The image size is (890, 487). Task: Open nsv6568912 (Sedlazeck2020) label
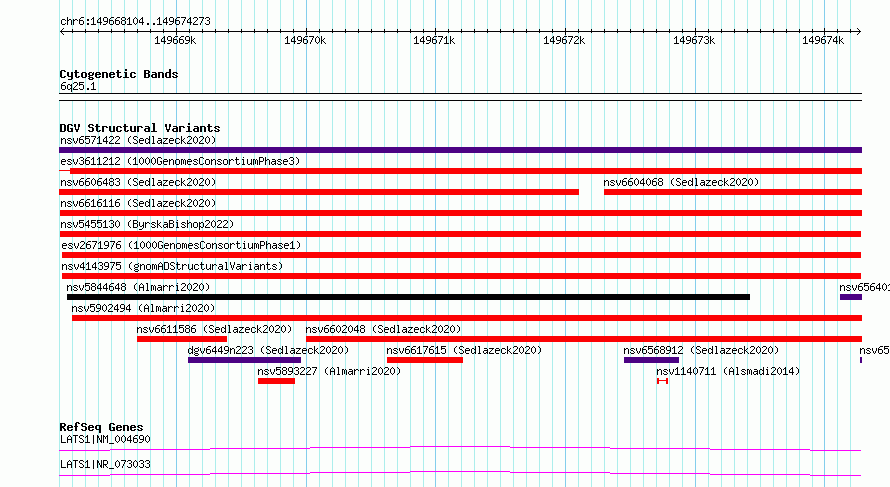(701, 350)
